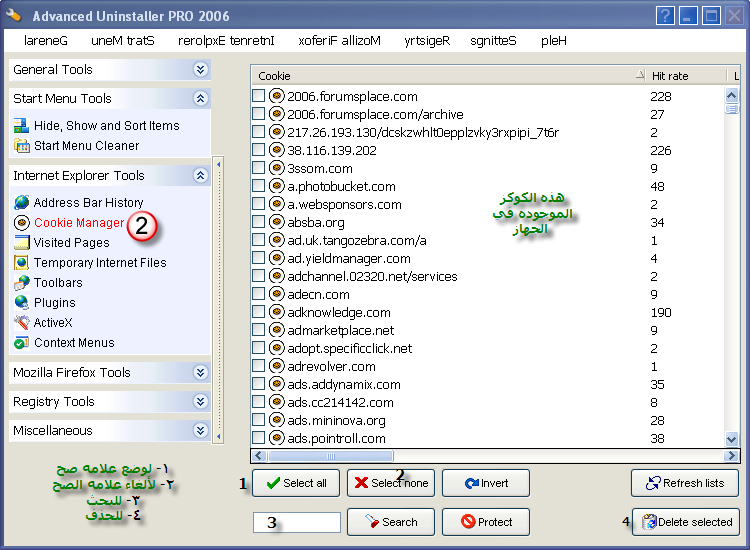Click the Toolbars icon
Image resolution: width=750 pixels, height=550 pixels.
(22, 283)
